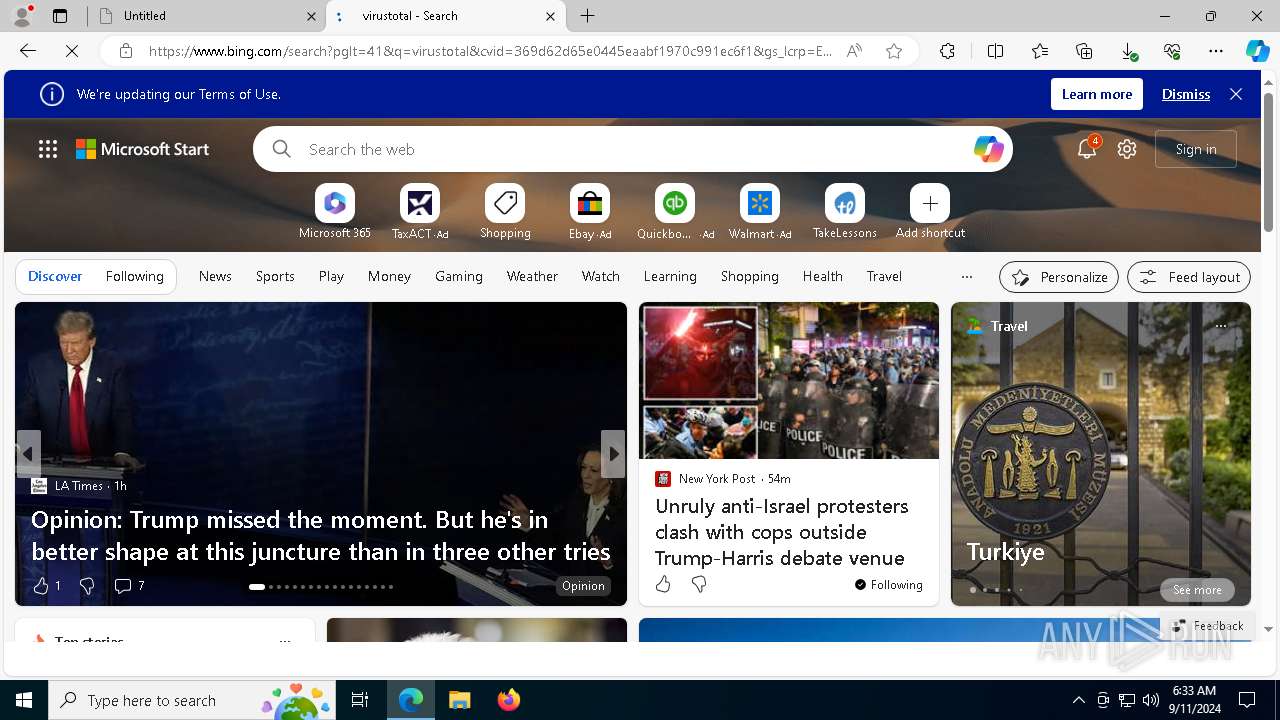
Task: Go to next carousel story
Action: click(x=613, y=454)
